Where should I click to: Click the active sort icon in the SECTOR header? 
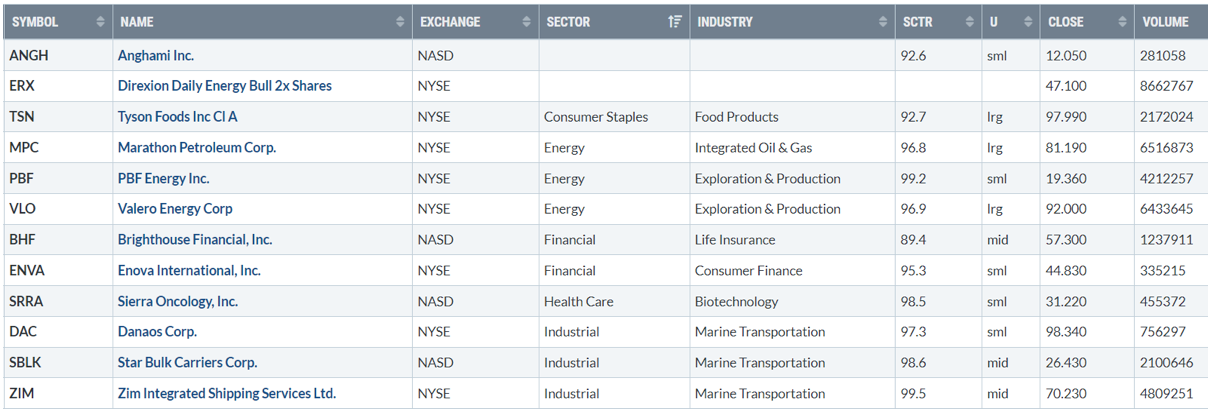(675, 22)
